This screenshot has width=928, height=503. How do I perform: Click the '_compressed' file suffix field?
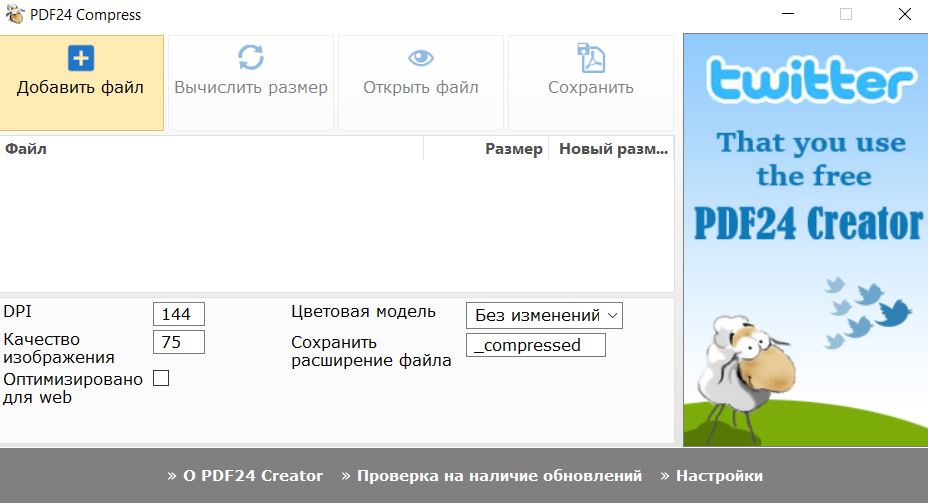point(536,345)
